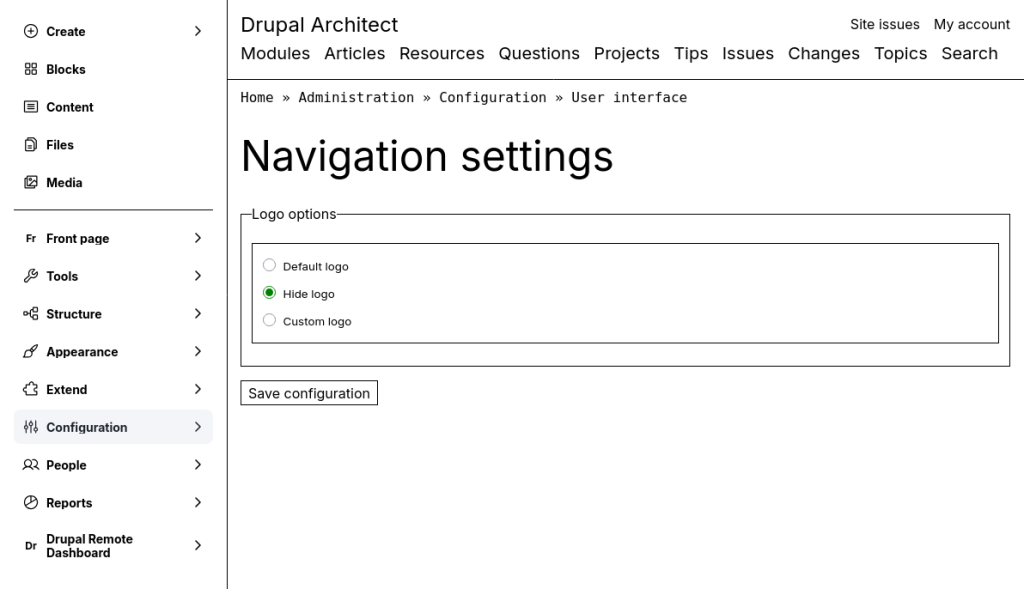Screen dimensions: 1024x589
Task: Expand the Reports submenu chevron
Action: 198,503
